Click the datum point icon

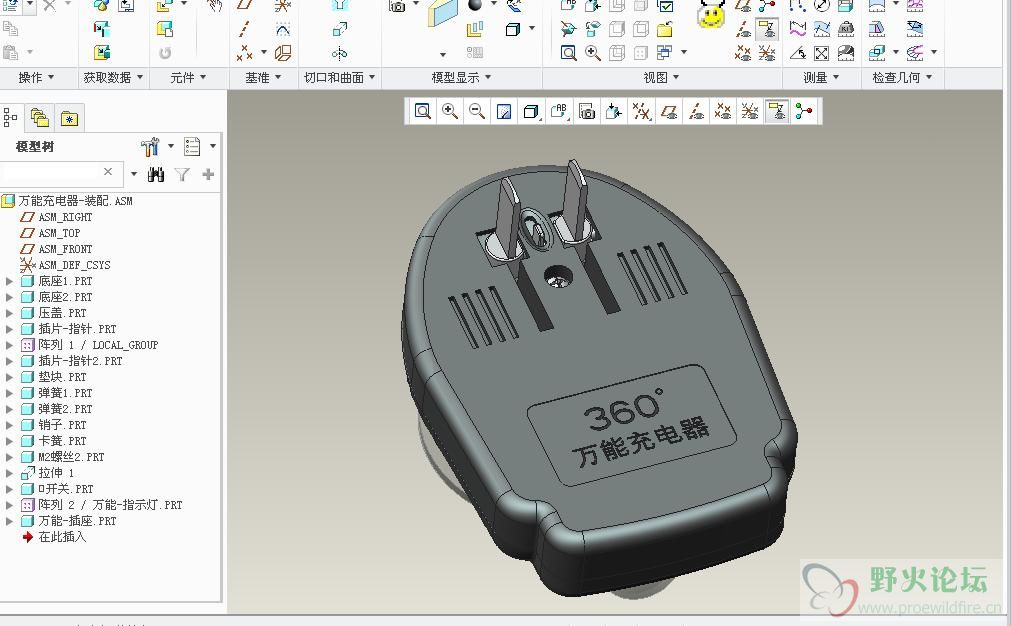coord(244,53)
